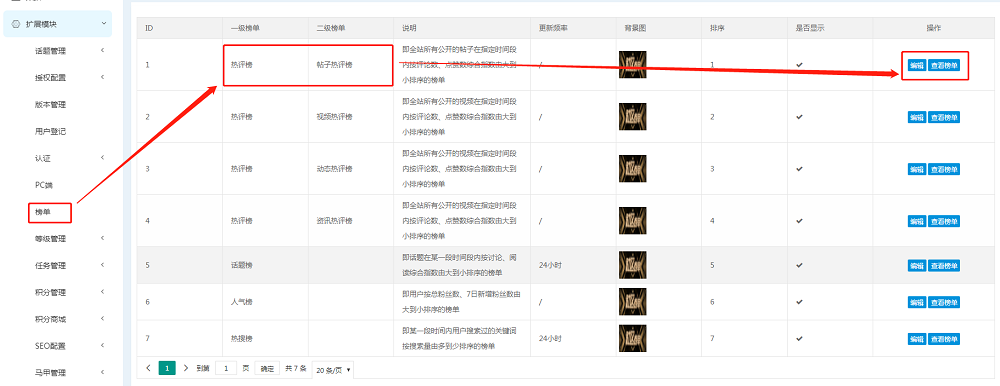Click 查看榜单 for the 热搜榜 row
Screen dimensions: 1000x386
(944, 339)
